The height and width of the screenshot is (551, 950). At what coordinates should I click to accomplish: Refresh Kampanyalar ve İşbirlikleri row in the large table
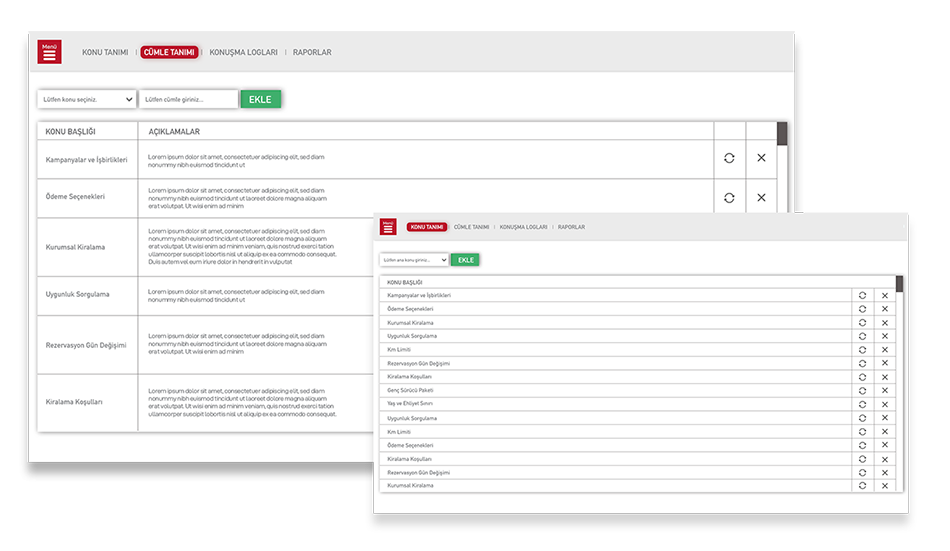click(x=729, y=159)
